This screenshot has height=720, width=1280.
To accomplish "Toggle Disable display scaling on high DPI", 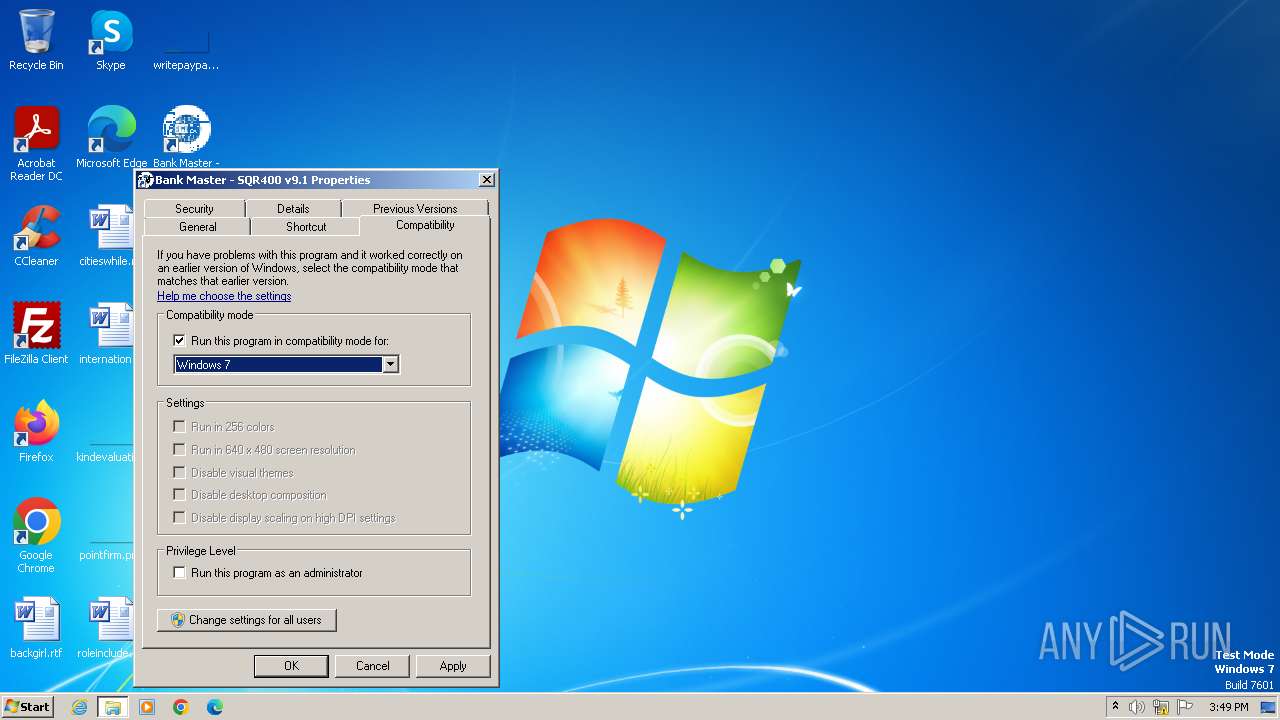I will pyautogui.click(x=180, y=518).
